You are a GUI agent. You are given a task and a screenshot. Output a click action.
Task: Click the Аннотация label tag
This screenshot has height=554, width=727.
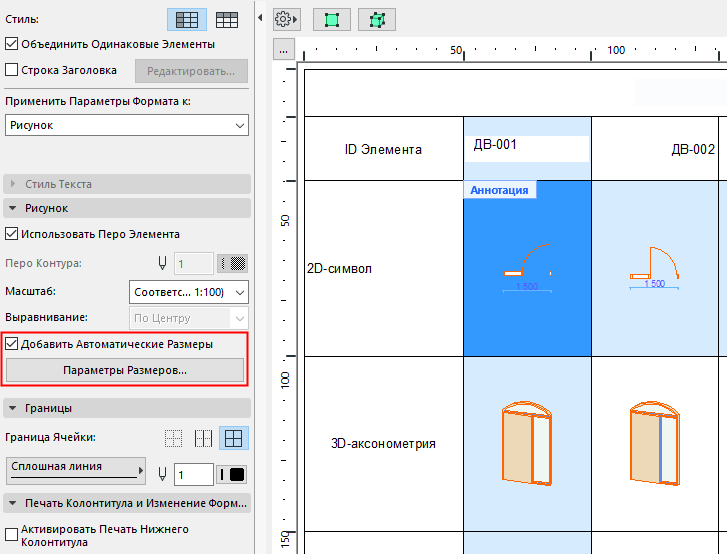499,190
